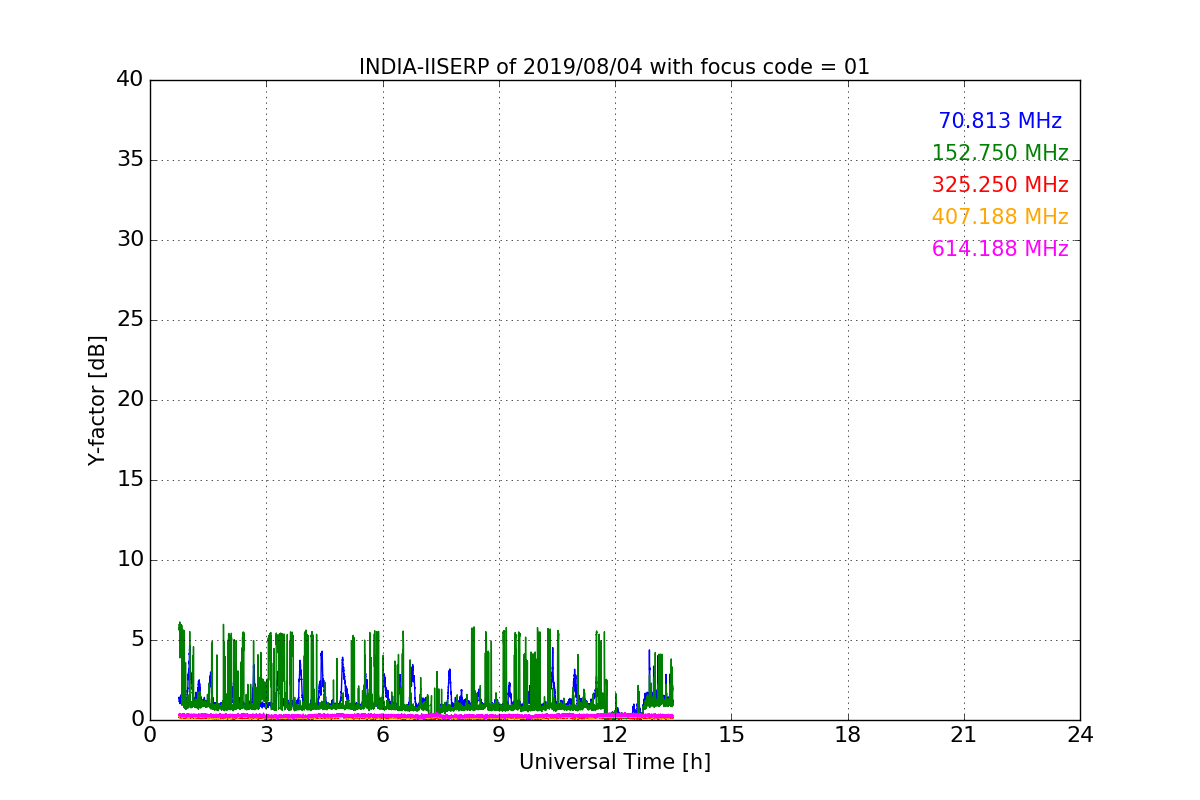Click the y-axis tick label 20
The width and height of the screenshot is (1200, 800).
(x=130, y=400)
